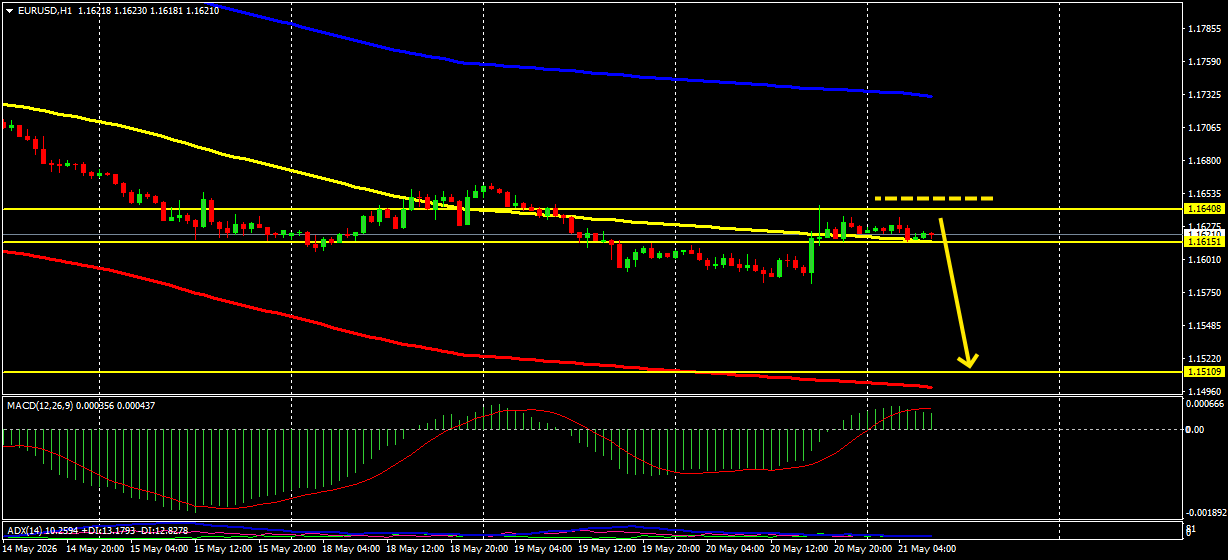Click the EURUSD,H1 chart title
Image resolution: width=1228 pixels, height=560 pixels.
[x=44, y=10]
